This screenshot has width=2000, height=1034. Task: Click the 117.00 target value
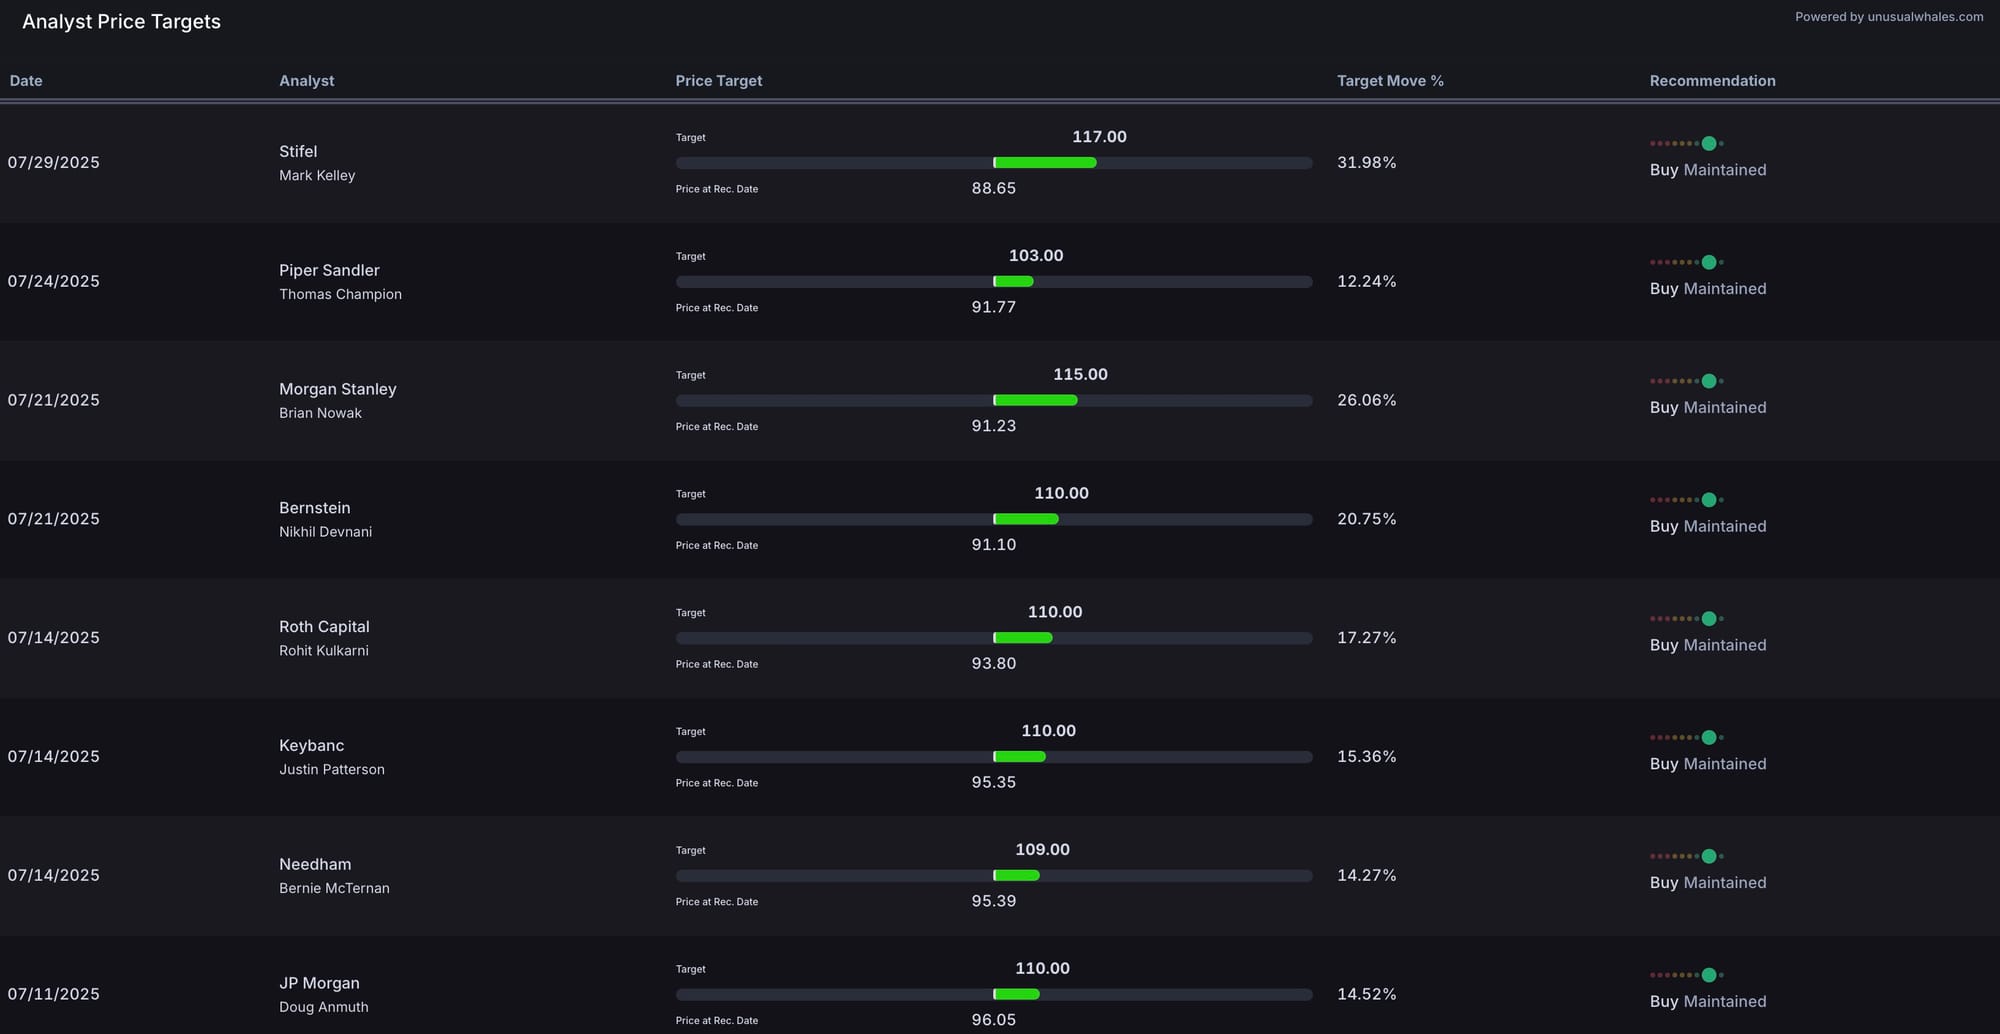coord(1099,137)
